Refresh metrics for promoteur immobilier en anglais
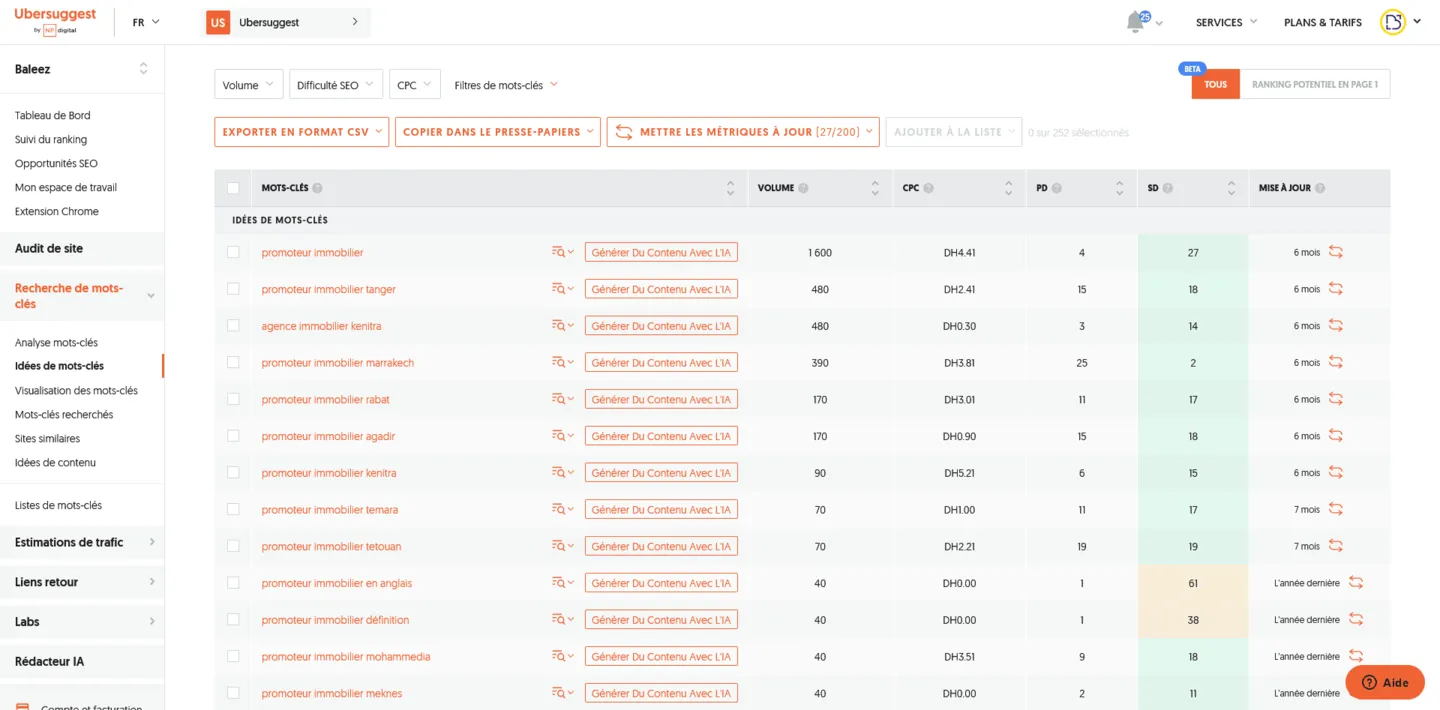This screenshot has height=710, width=1440. click(x=1356, y=582)
